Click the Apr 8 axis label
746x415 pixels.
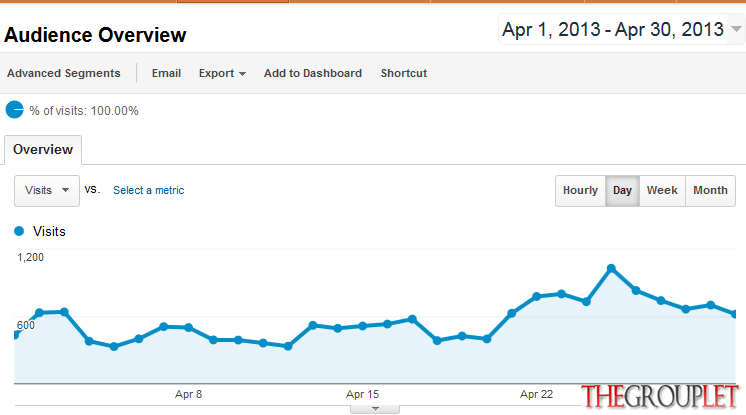pos(188,394)
